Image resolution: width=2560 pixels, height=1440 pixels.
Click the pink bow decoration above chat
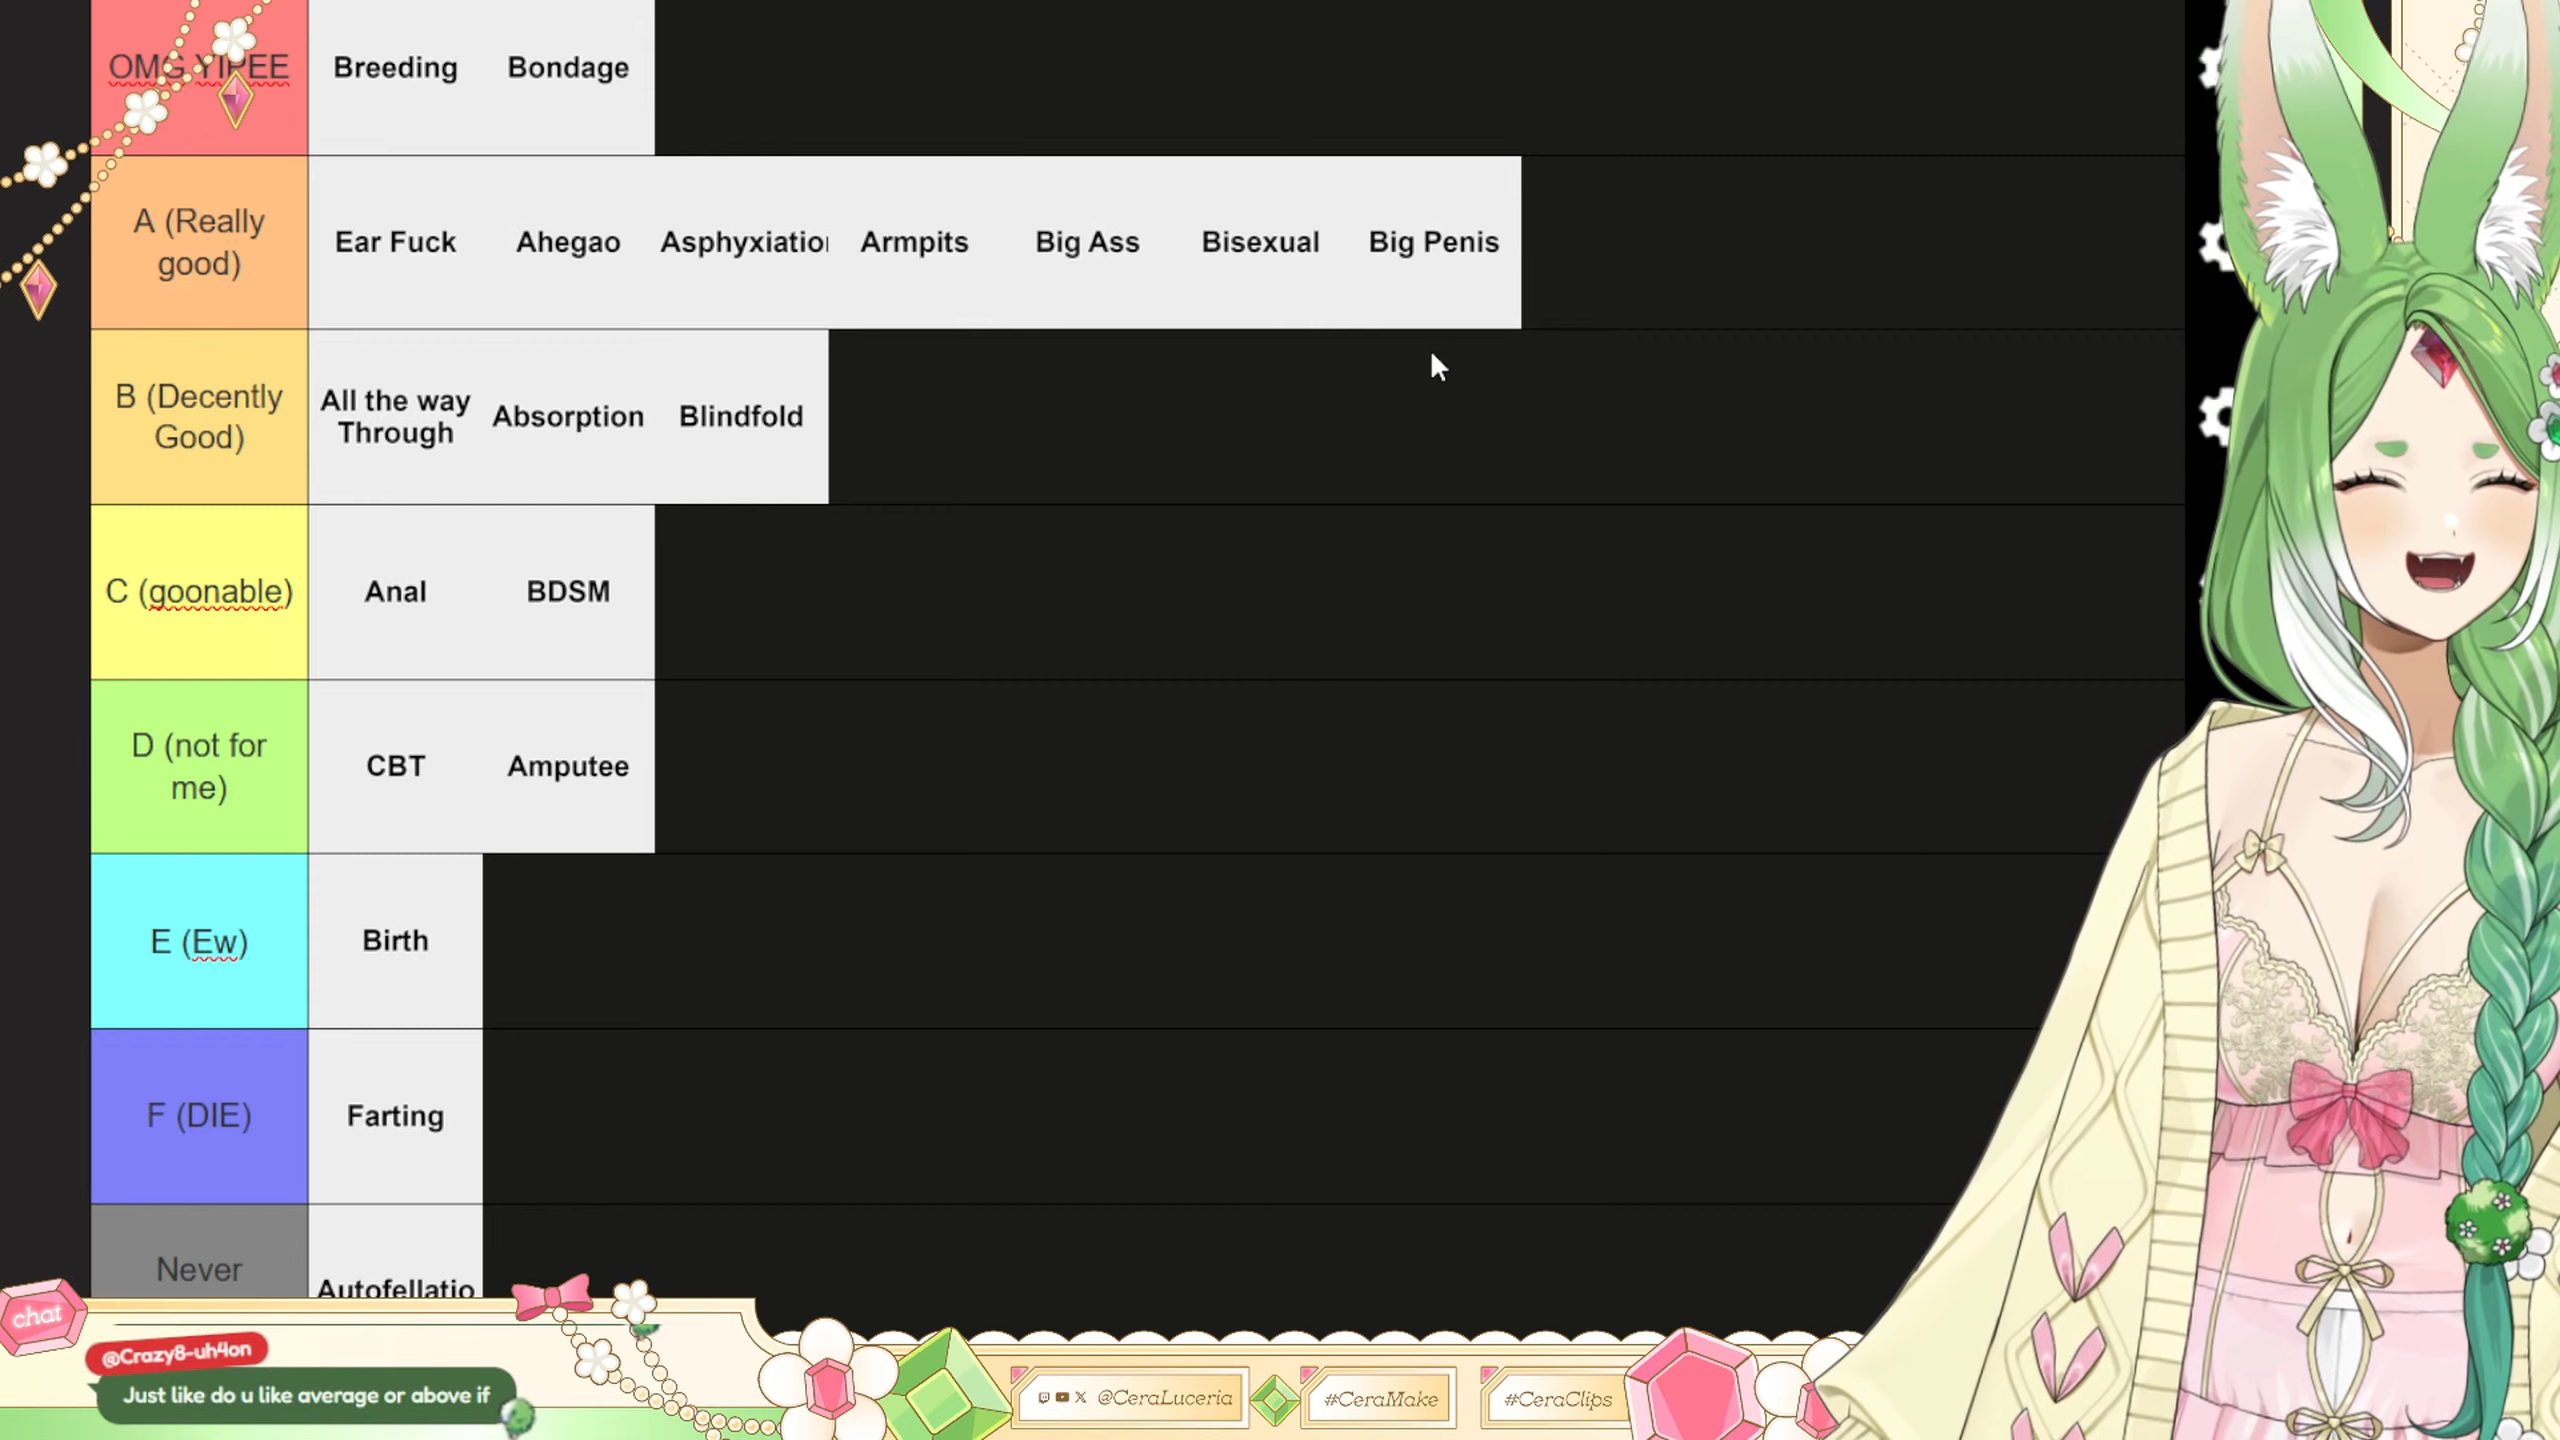click(x=552, y=1296)
